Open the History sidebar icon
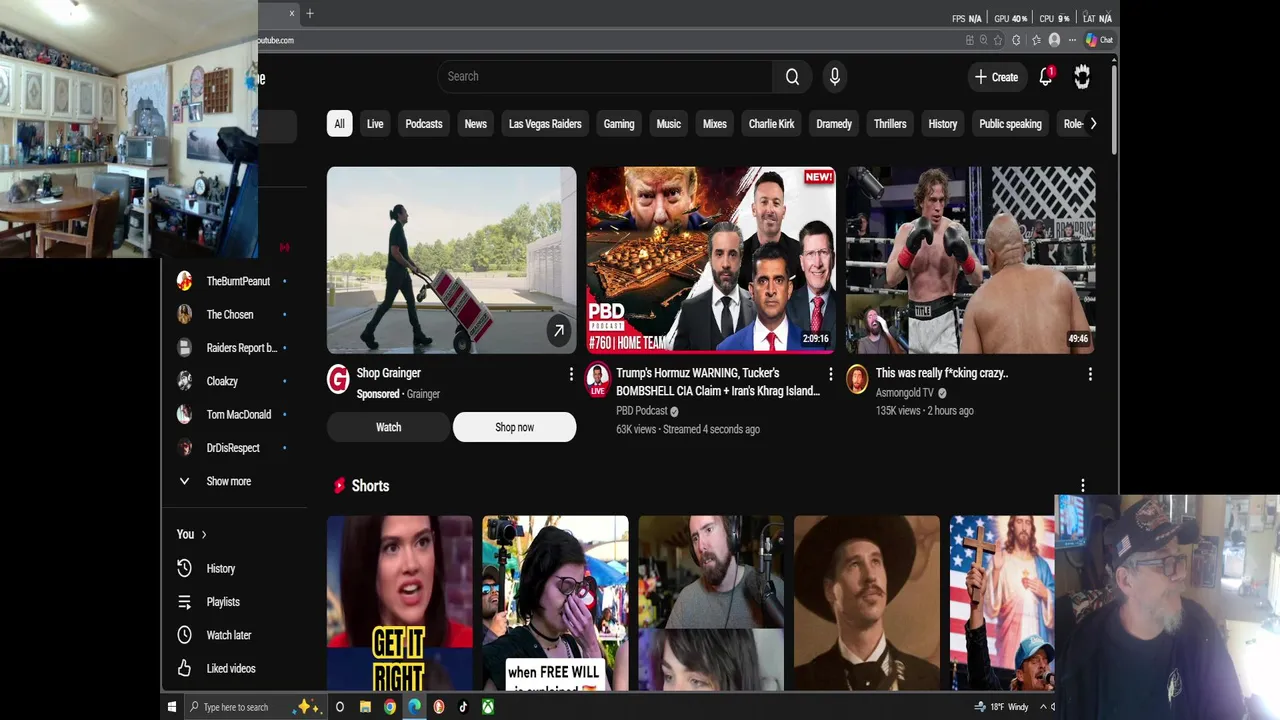Screen dimensions: 1280x720 tap(184, 568)
